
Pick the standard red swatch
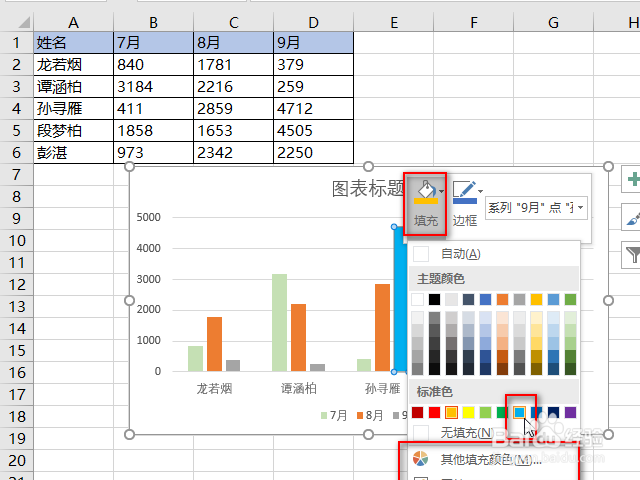click(434, 413)
